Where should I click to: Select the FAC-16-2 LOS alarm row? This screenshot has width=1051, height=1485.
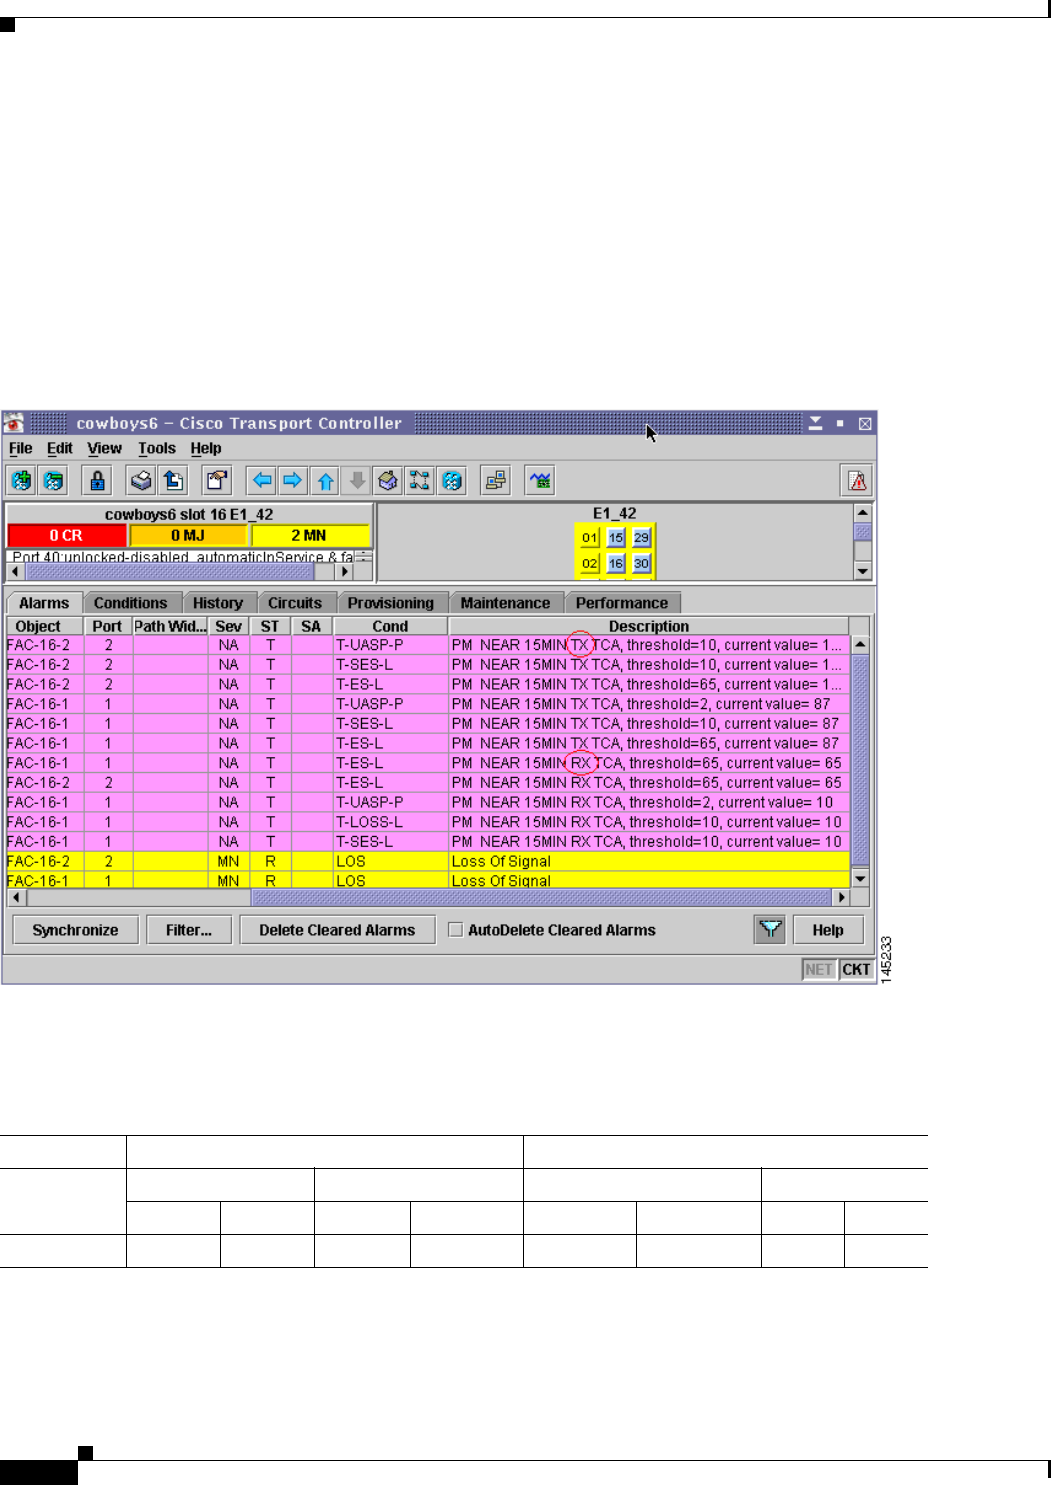pos(428,861)
